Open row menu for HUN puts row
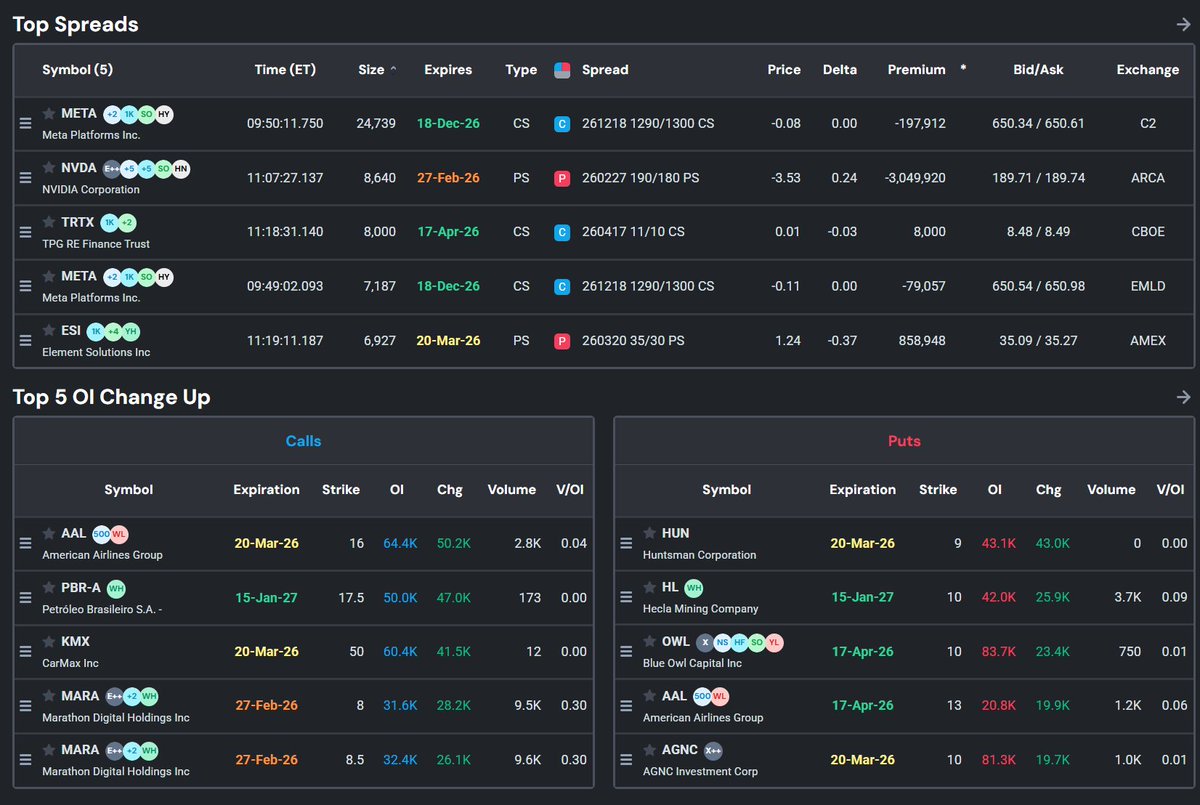 coord(626,544)
